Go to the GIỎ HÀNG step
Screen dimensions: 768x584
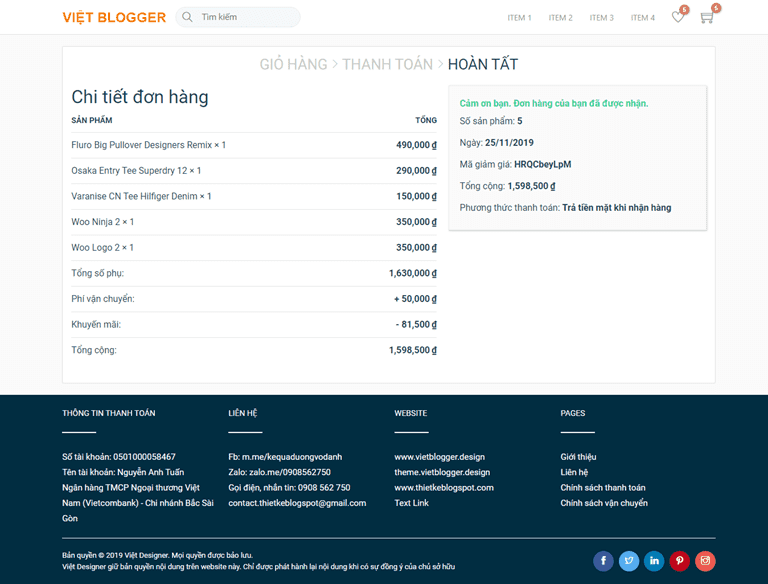pos(293,64)
